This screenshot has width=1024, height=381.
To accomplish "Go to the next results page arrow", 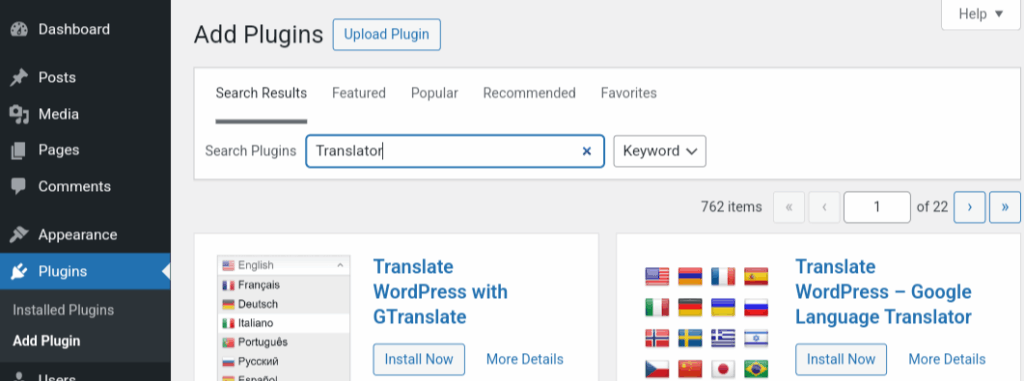I will (970, 207).
